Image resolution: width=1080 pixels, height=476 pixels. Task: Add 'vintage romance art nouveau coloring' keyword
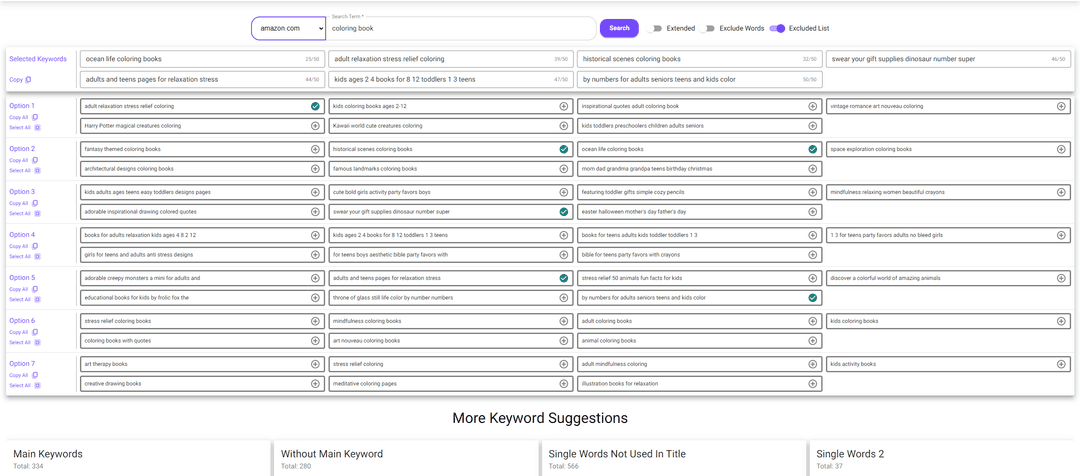click(1061, 106)
